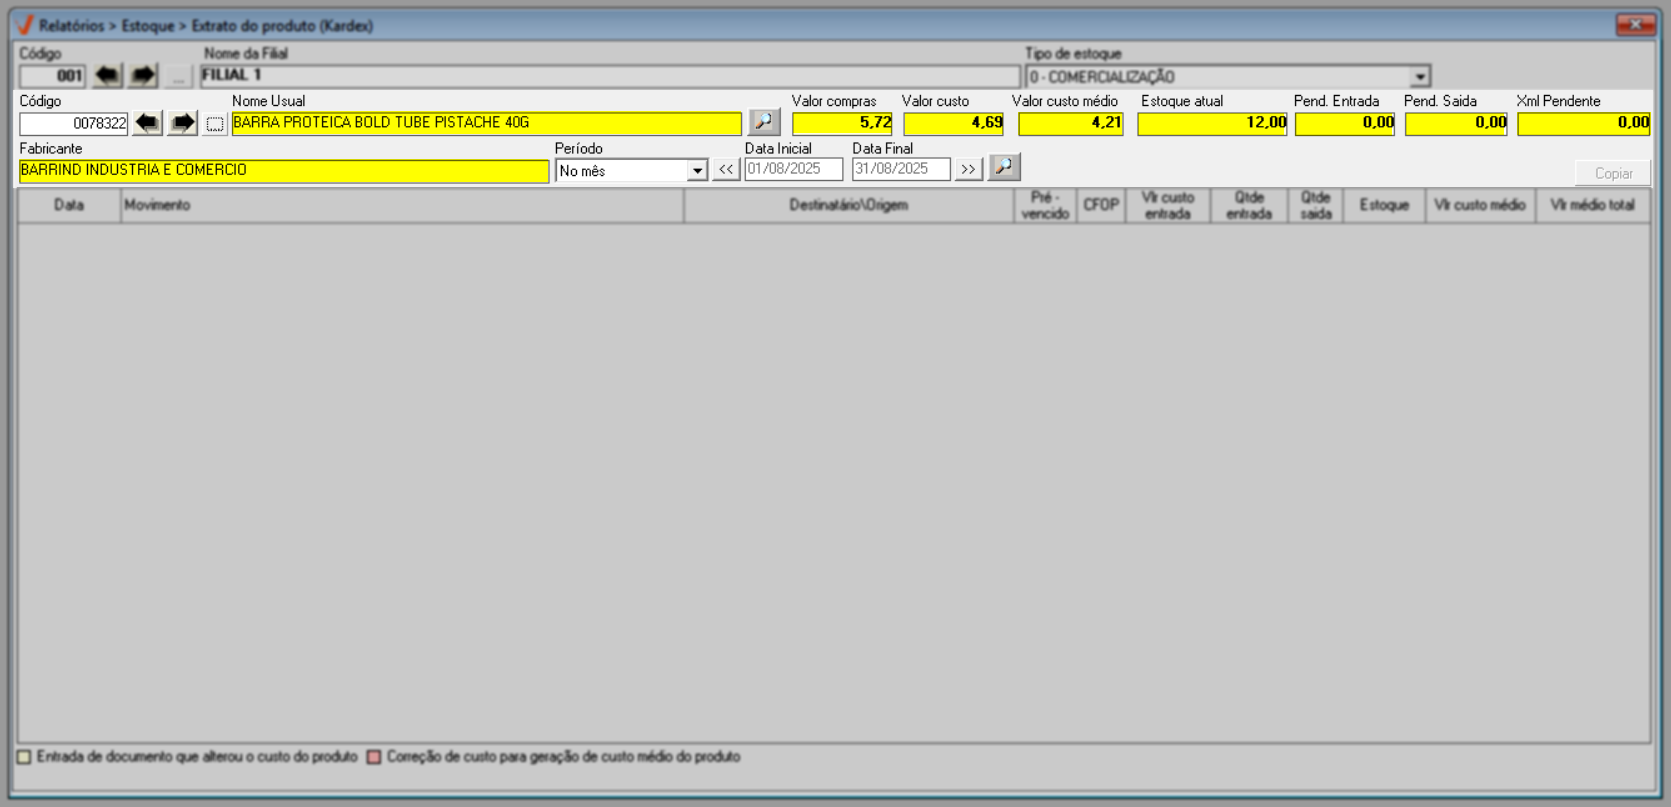Click the 'Valor custo médio' label

click(x=1065, y=101)
